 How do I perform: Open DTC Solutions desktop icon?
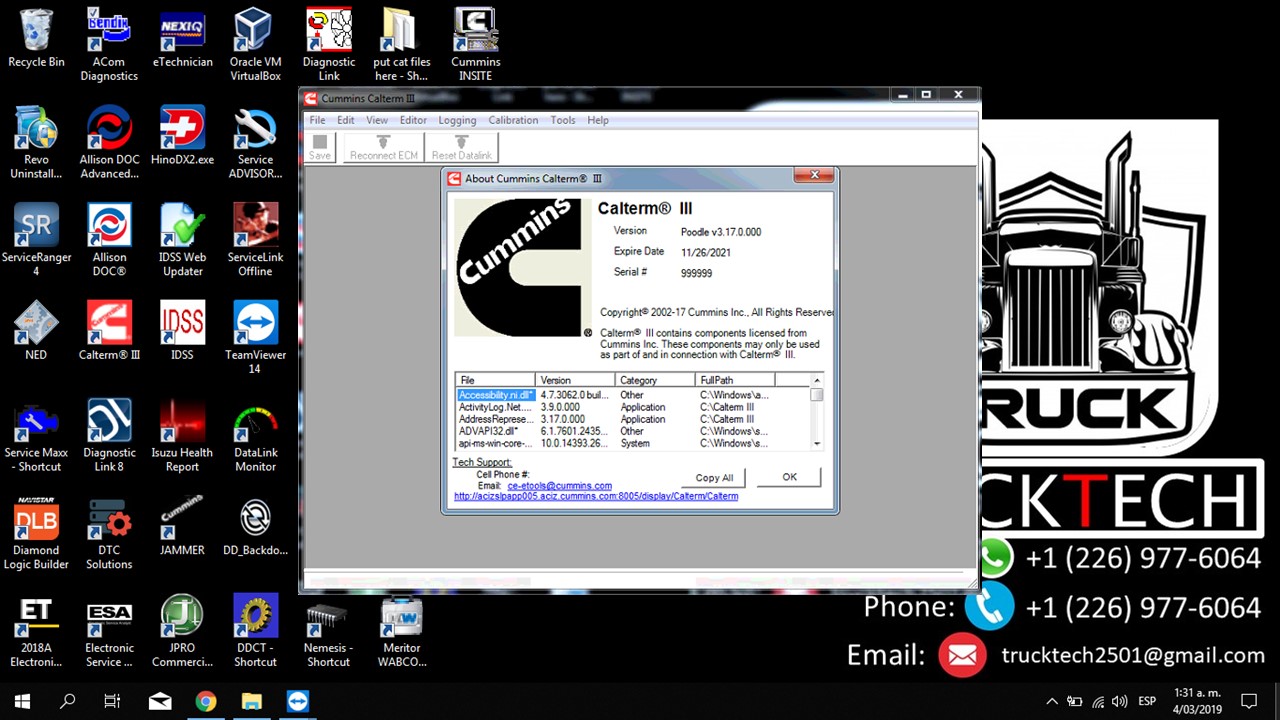(x=109, y=534)
